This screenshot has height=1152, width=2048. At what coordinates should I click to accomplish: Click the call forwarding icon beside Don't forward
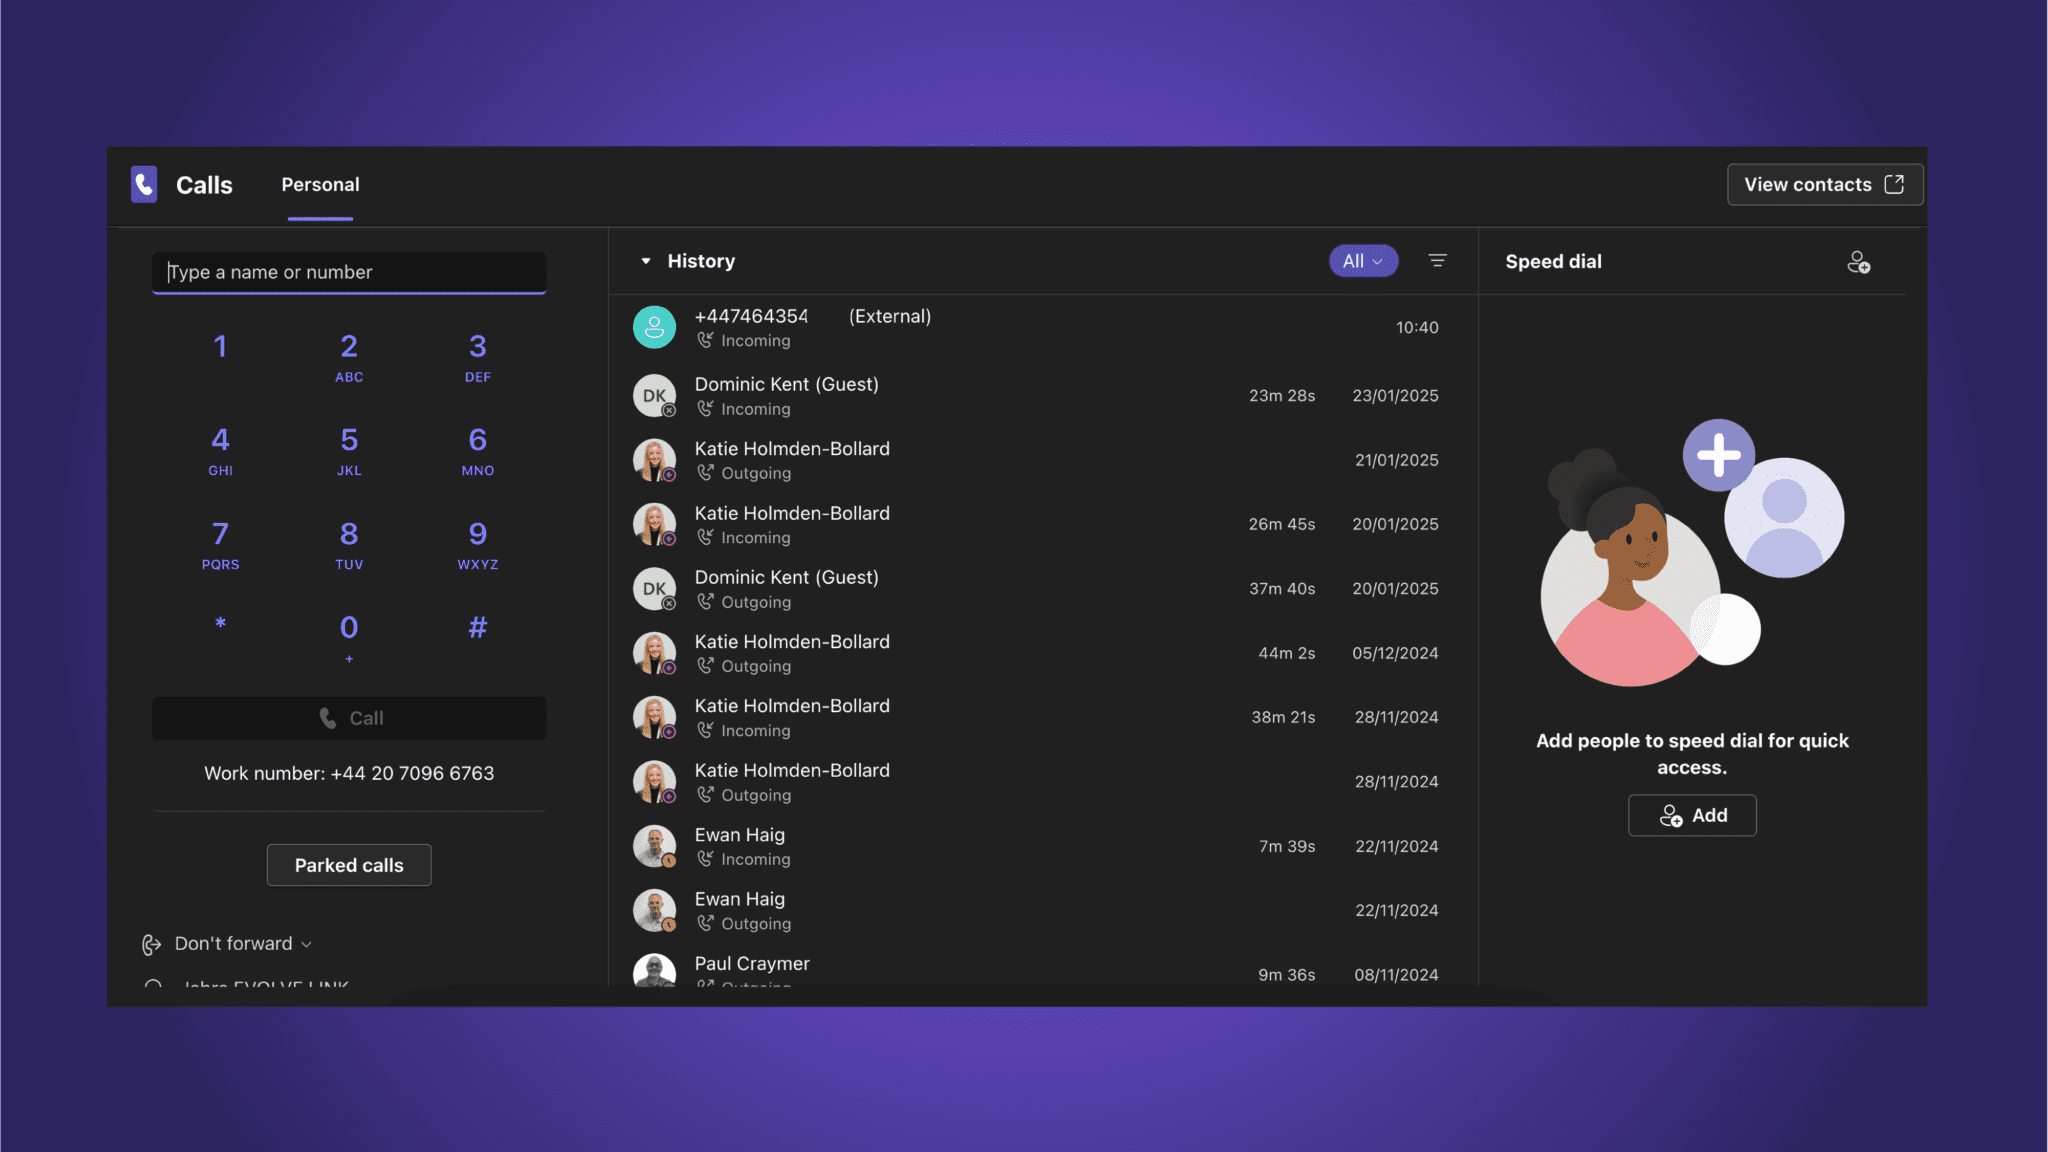[152, 943]
